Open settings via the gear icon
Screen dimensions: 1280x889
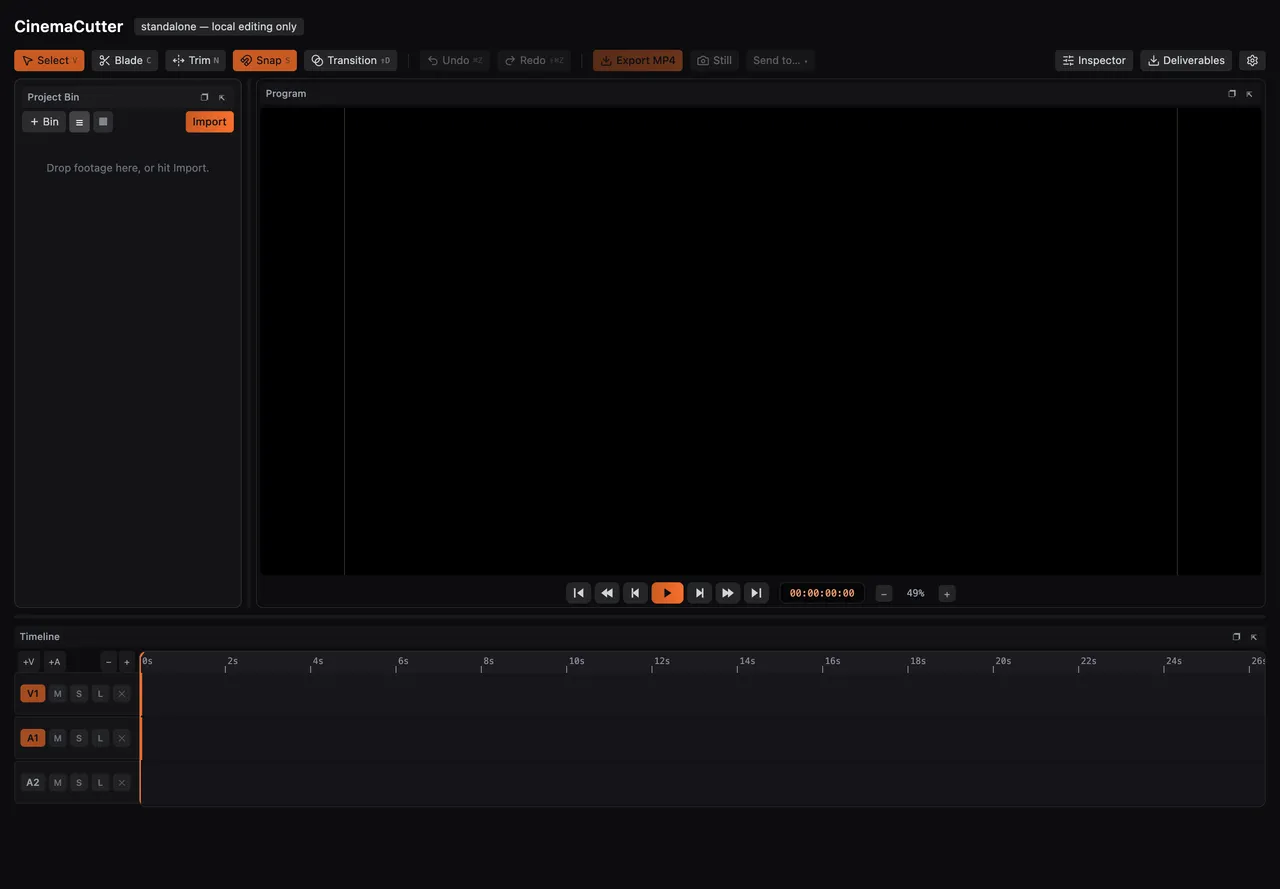point(1252,61)
